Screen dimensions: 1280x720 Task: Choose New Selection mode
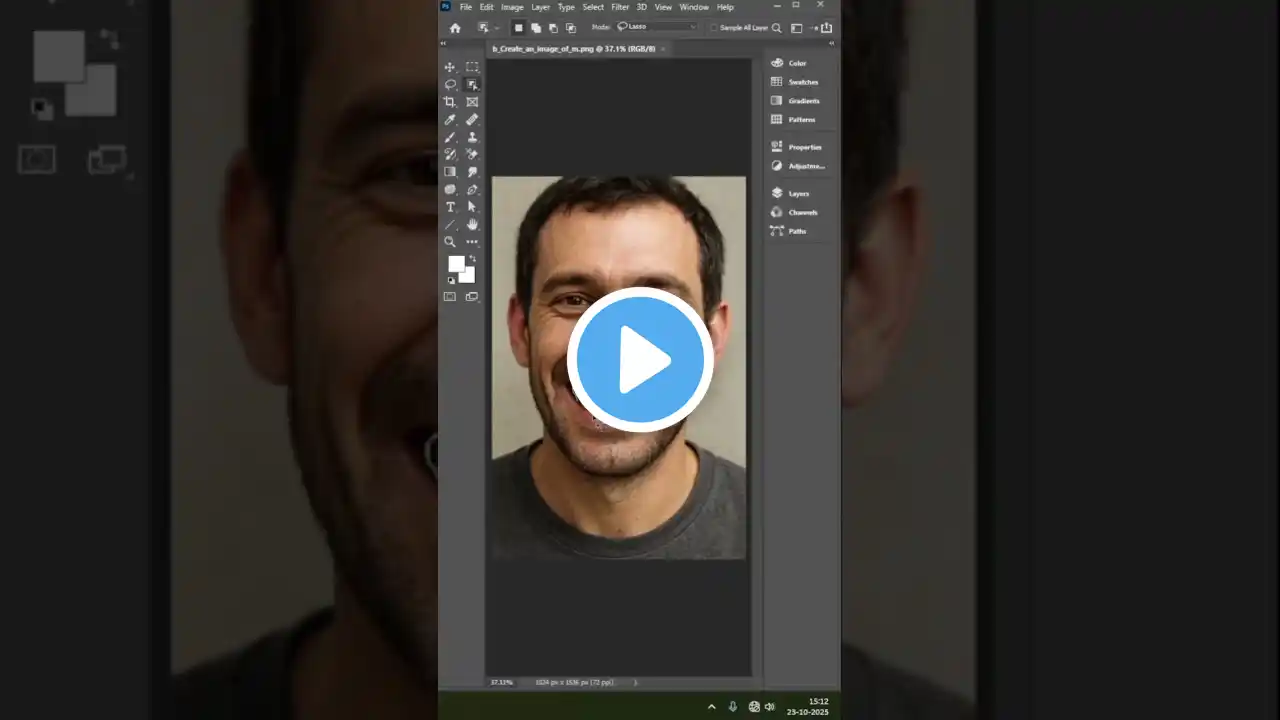click(x=518, y=28)
